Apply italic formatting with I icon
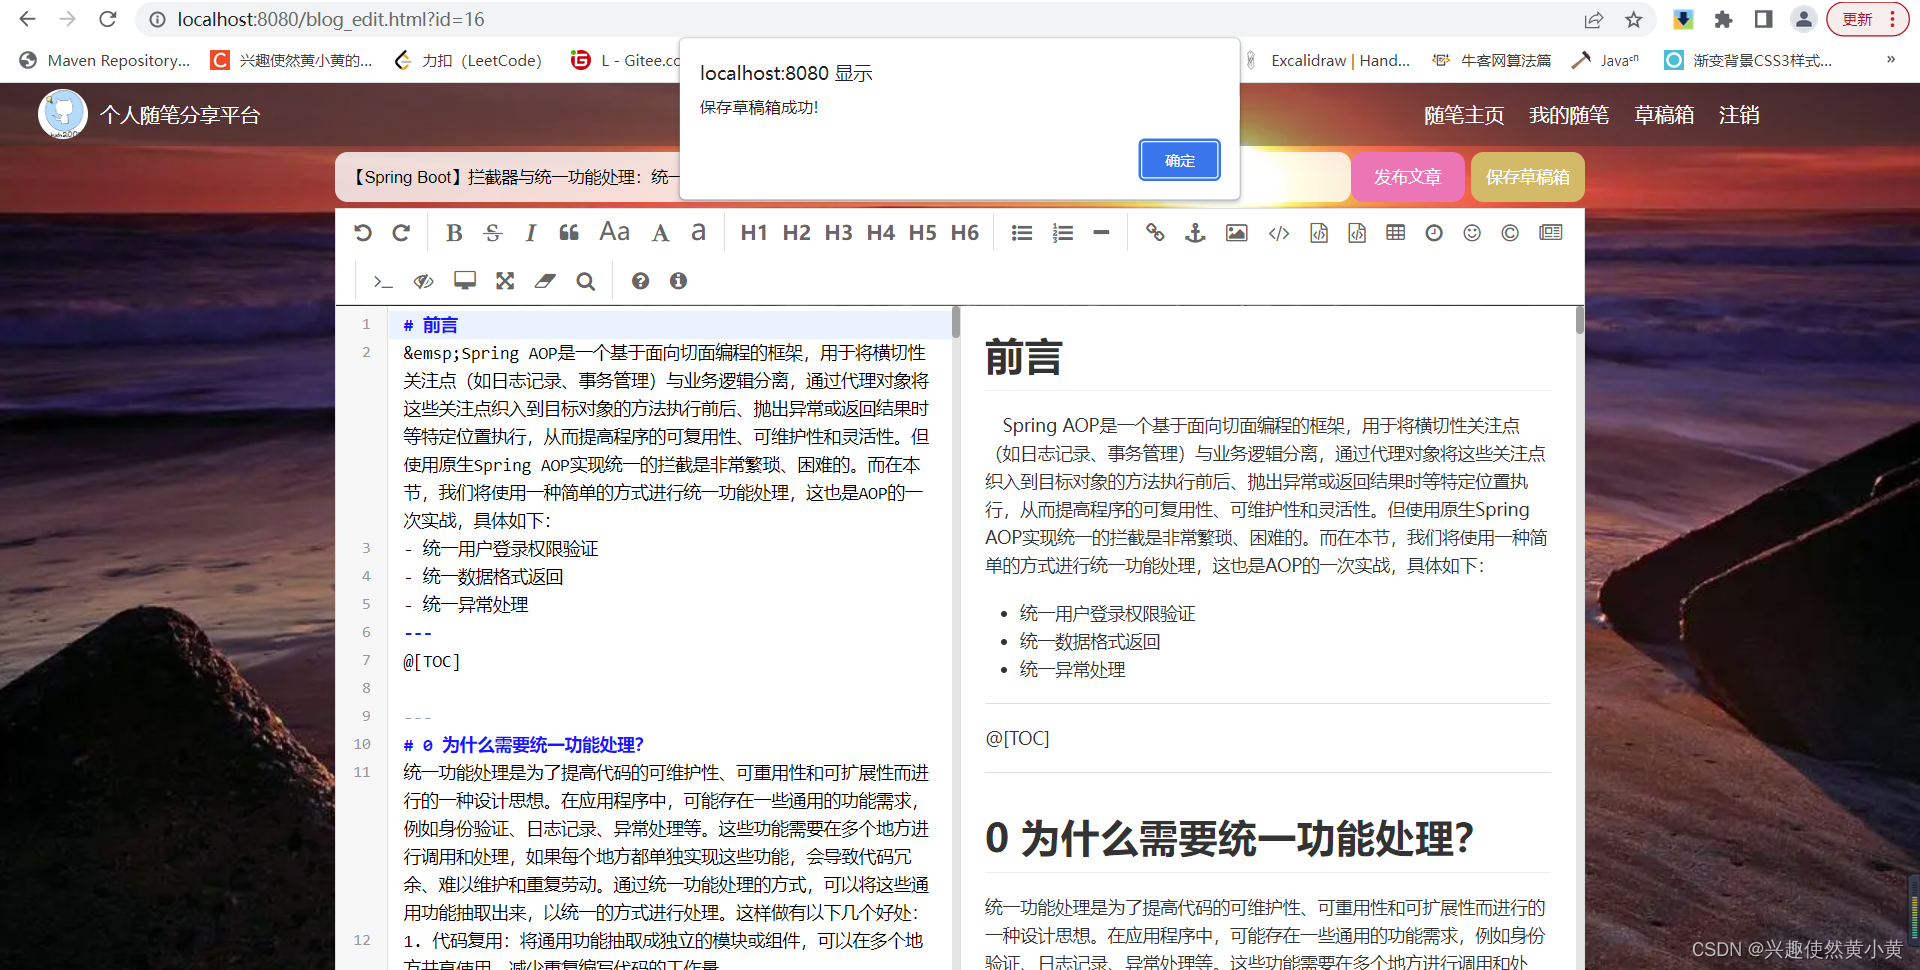The height and width of the screenshot is (970, 1920). coord(531,233)
